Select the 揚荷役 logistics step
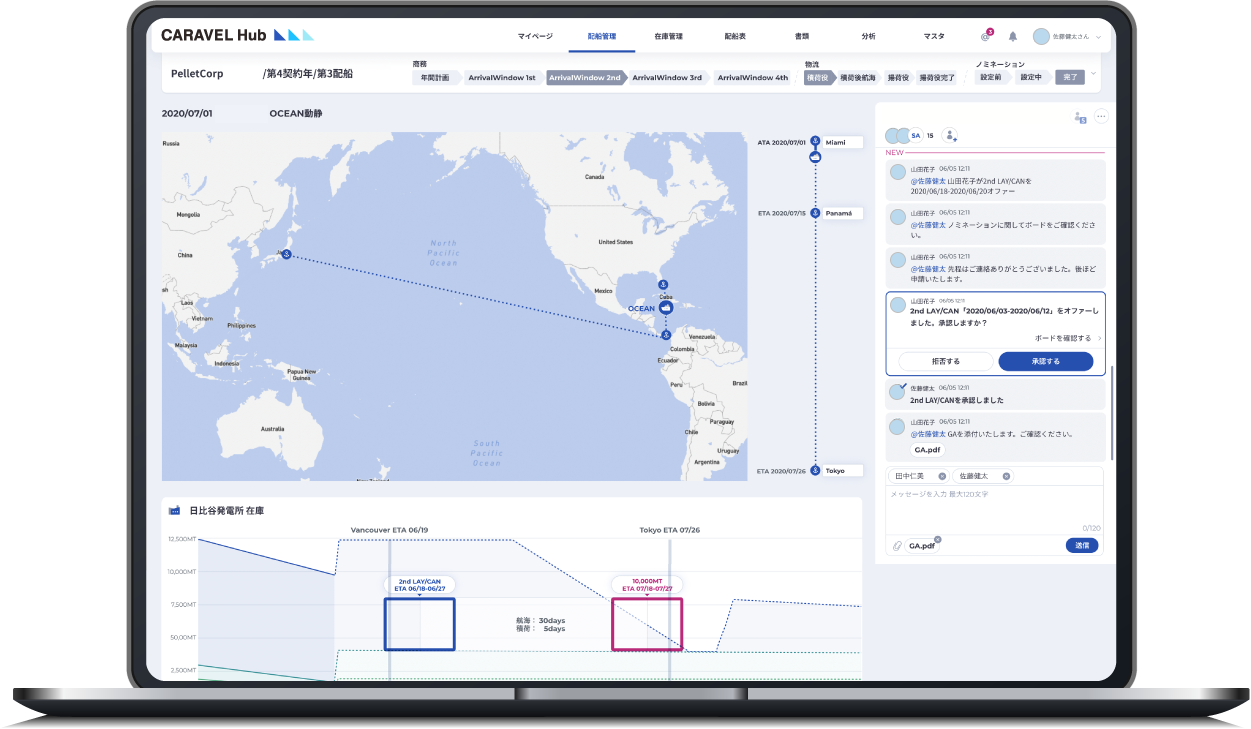 click(x=898, y=77)
